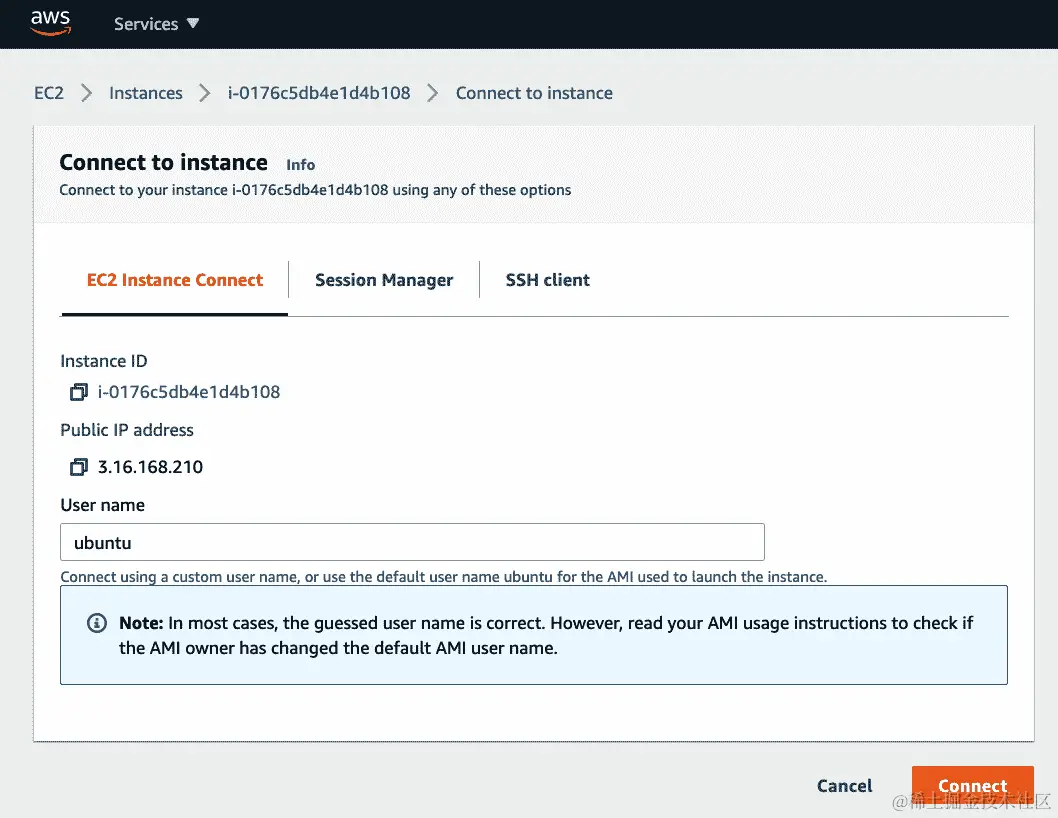The height and width of the screenshot is (818, 1058).
Task: Click the Connect to instance breadcrumb
Action: pyautogui.click(x=534, y=92)
